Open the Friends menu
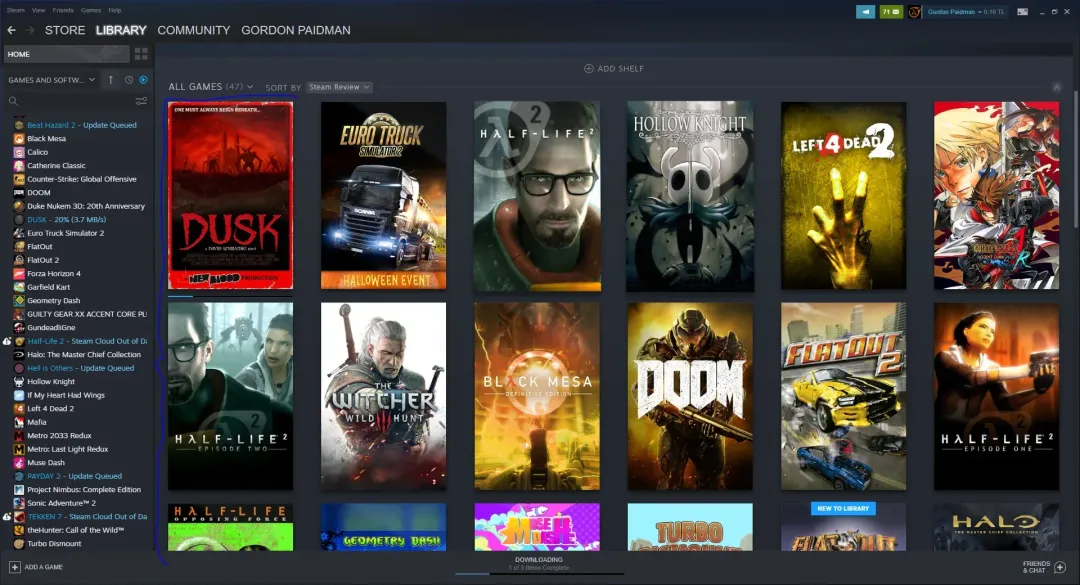The image size is (1080, 585). pyautogui.click(x=63, y=10)
